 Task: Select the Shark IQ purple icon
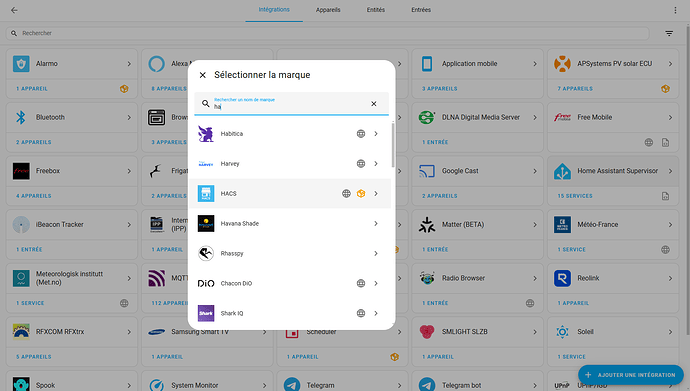point(206,313)
